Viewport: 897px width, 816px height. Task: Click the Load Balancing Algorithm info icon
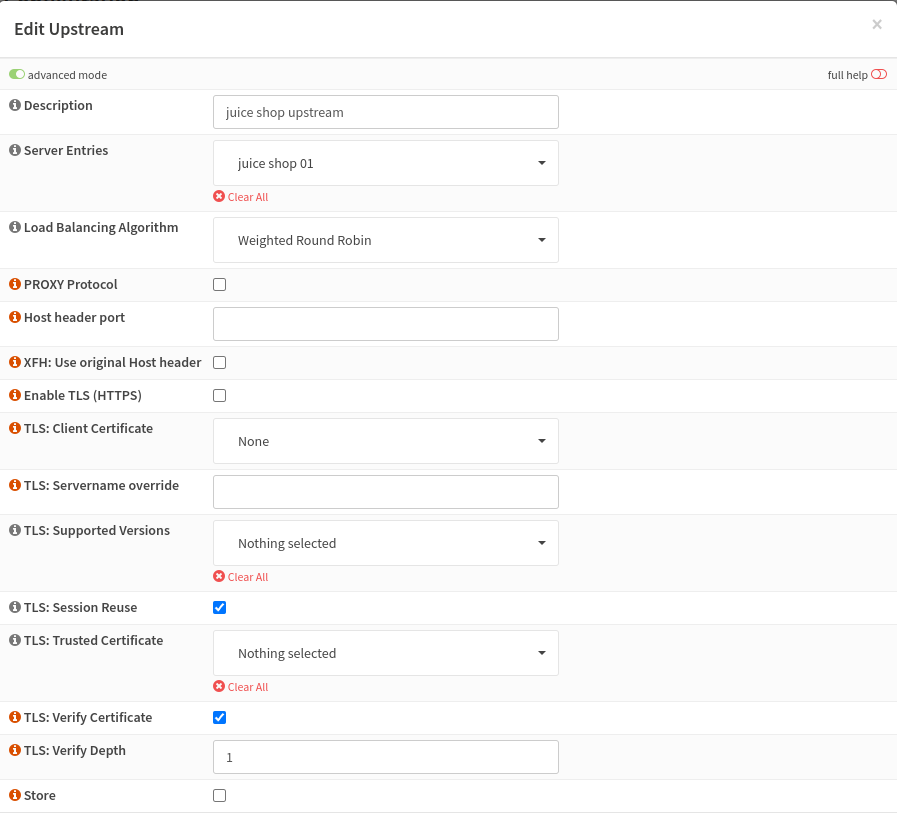click(14, 227)
